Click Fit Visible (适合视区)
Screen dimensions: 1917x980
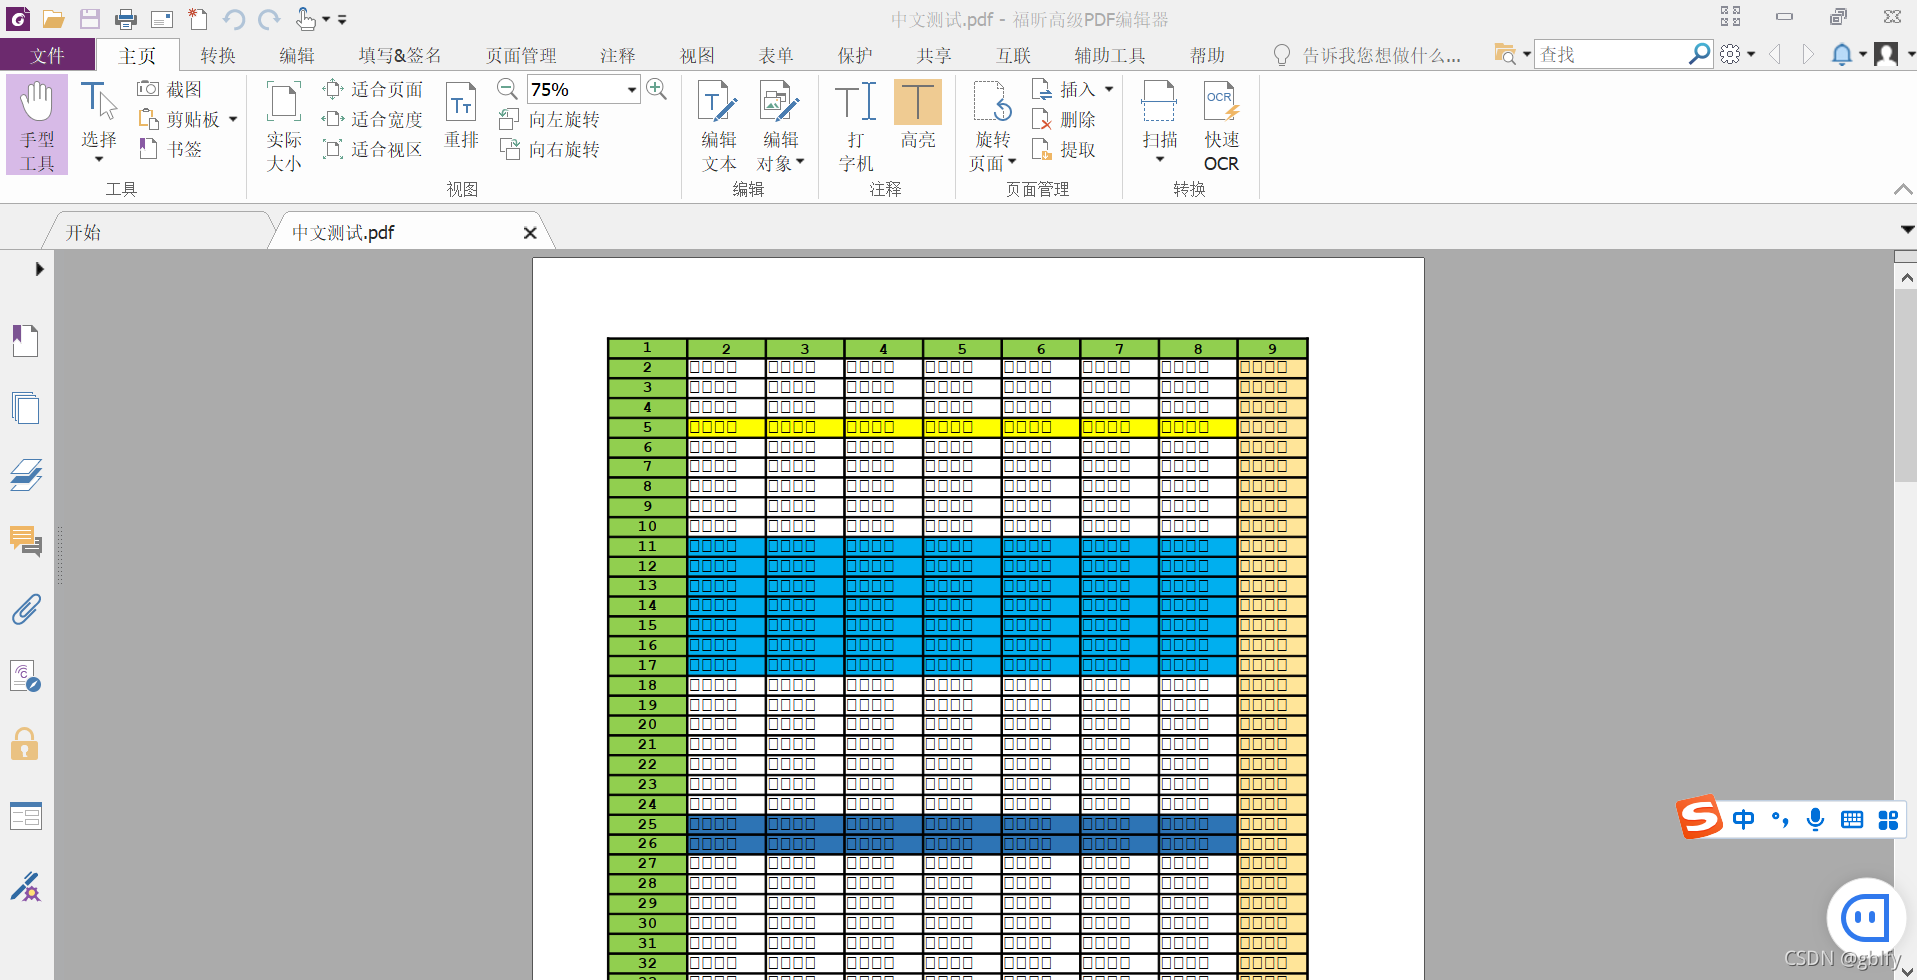[373, 149]
